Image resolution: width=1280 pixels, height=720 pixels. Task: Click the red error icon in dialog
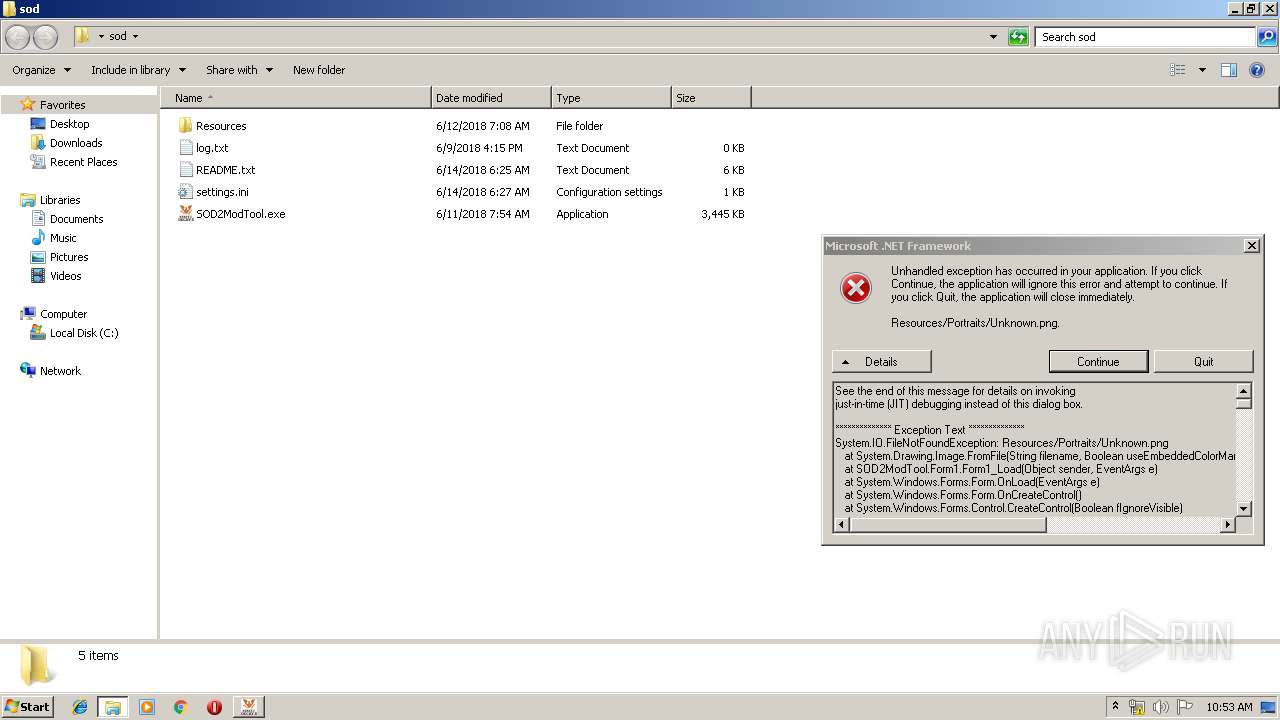pyautogui.click(x=856, y=288)
